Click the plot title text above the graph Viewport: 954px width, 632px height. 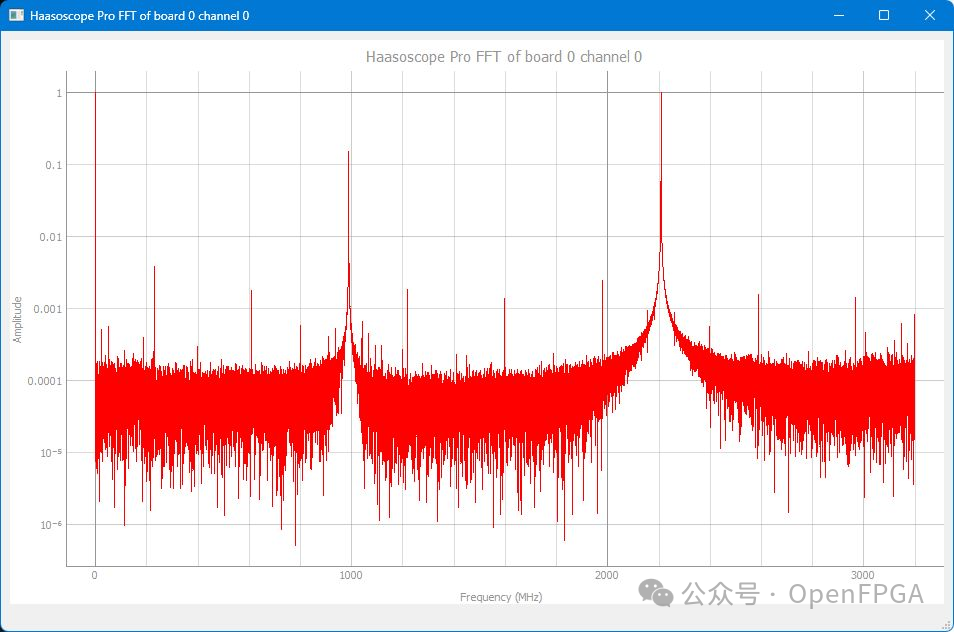pyautogui.click(x=505, y=57)
